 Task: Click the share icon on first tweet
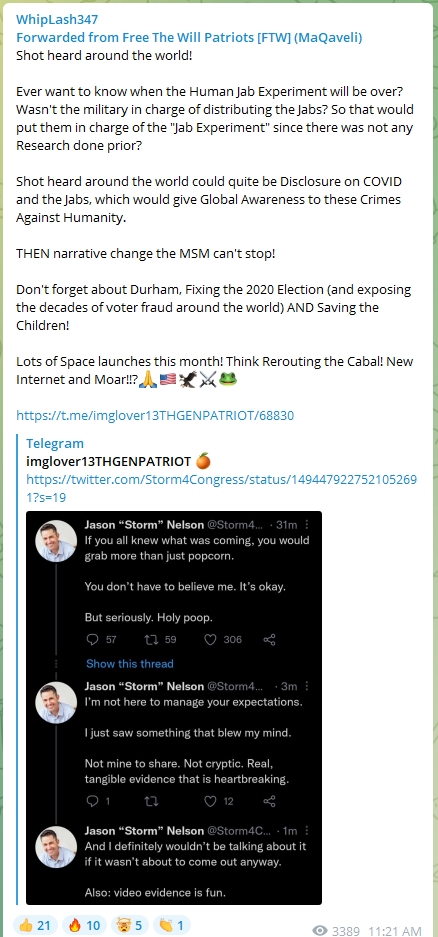(x=269, y=639)
